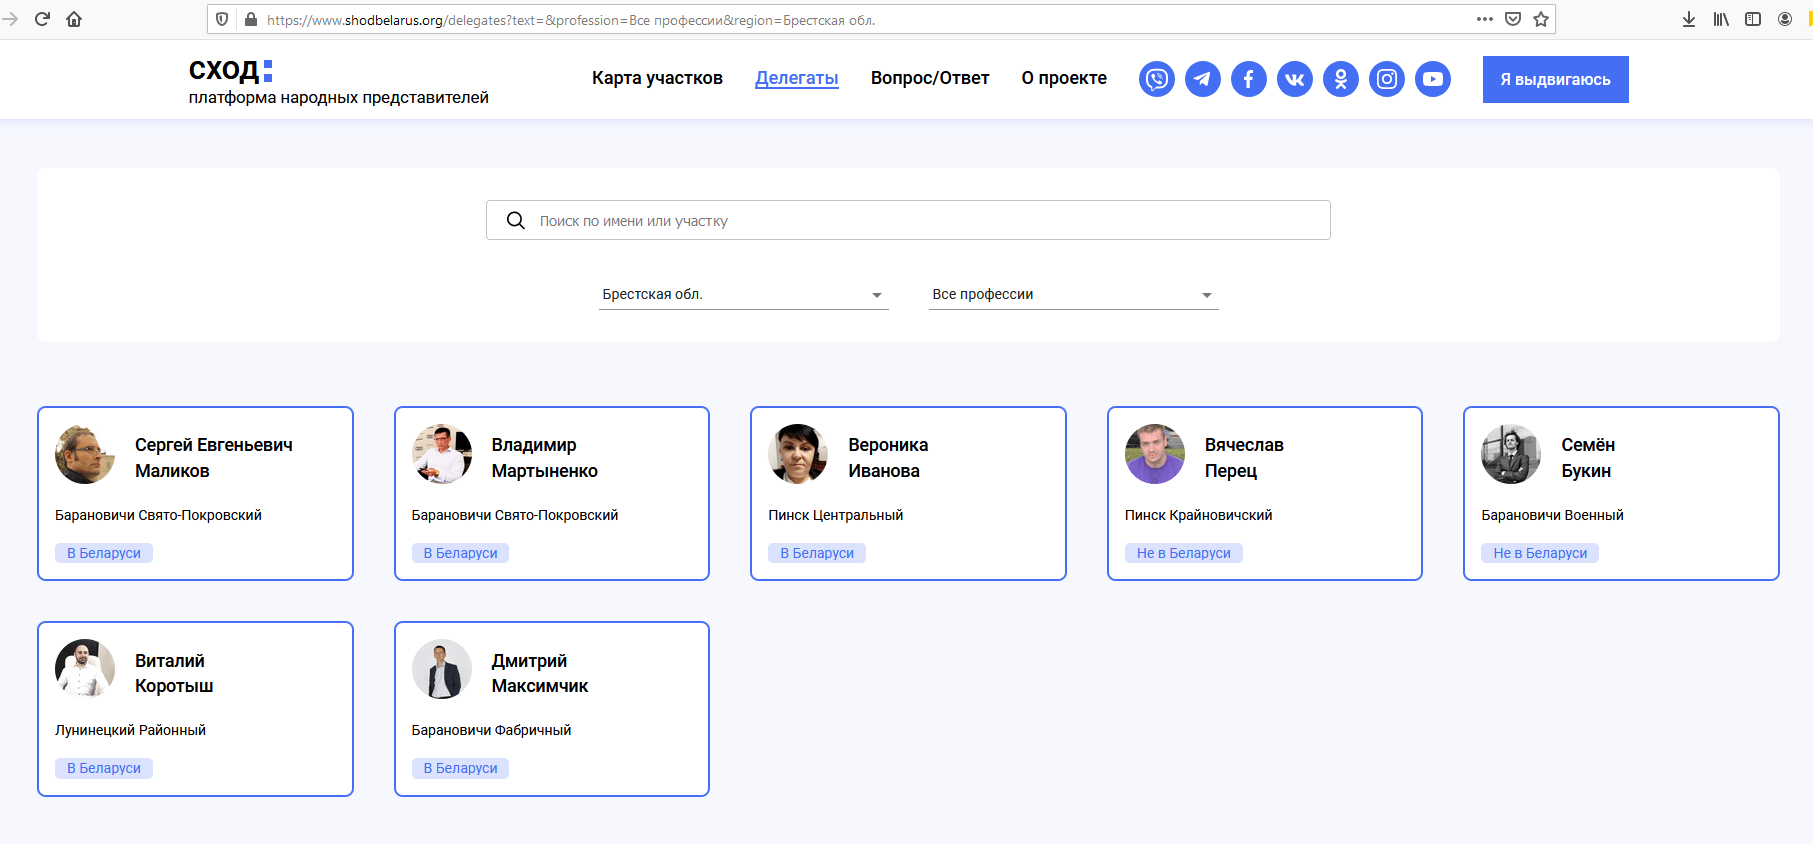Select the Не в Беларуси tag on Семён Букин
Screen dimensions: 1813x844
(x=1539, y=553)
